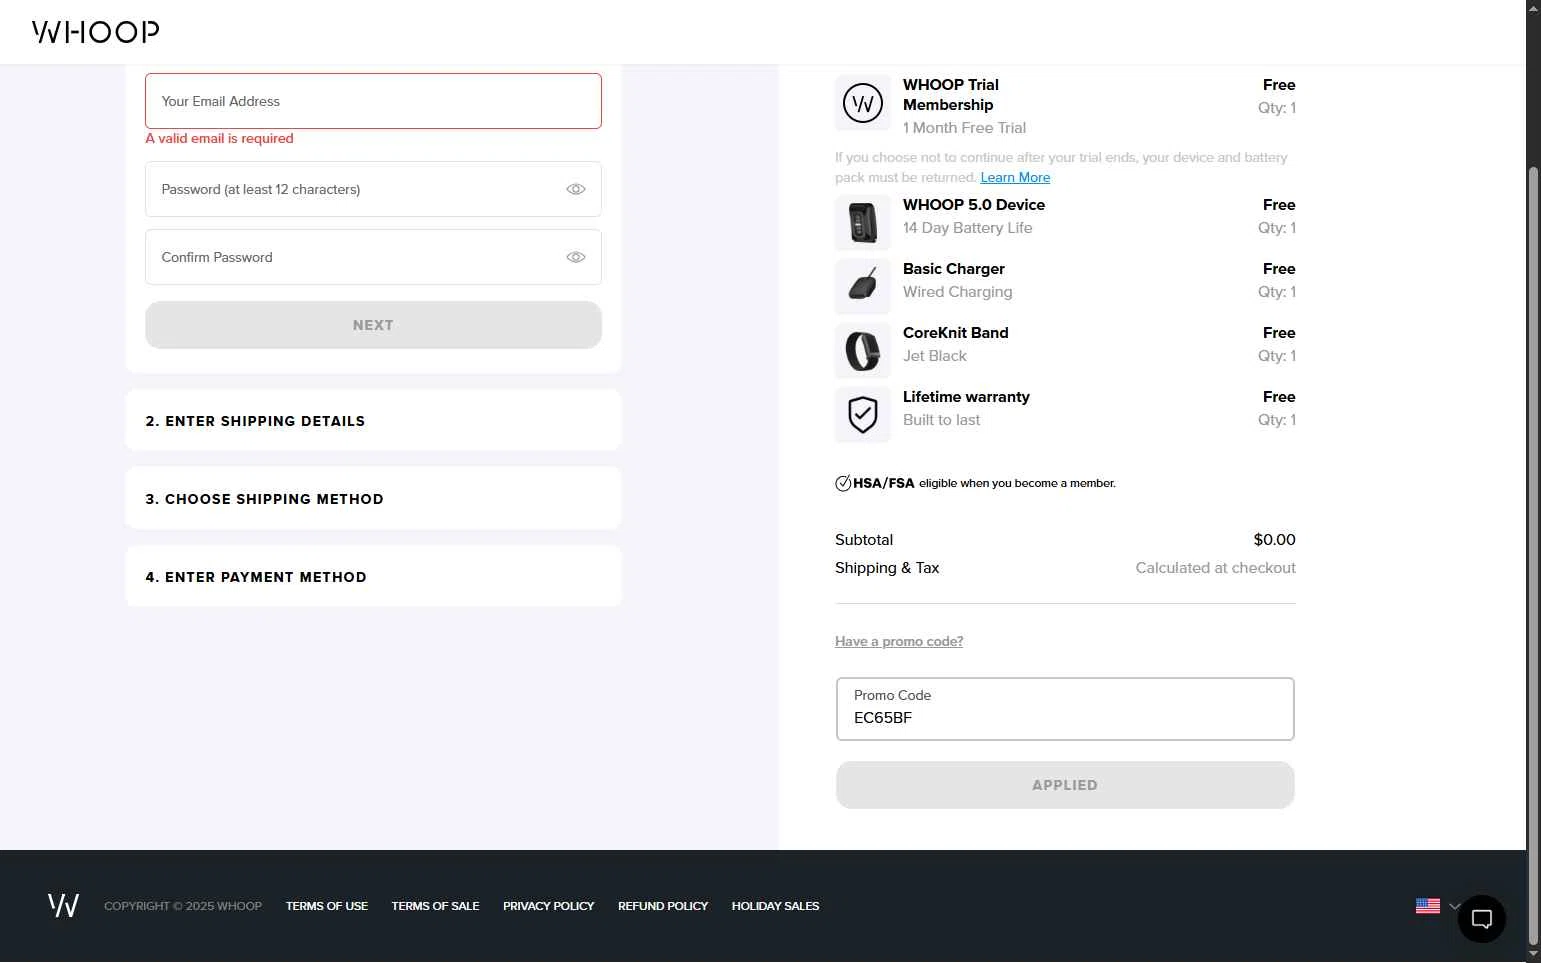This screenshot has width=1541, height=963.
Task: Click the NEXT button
Action: click(373, 325)
